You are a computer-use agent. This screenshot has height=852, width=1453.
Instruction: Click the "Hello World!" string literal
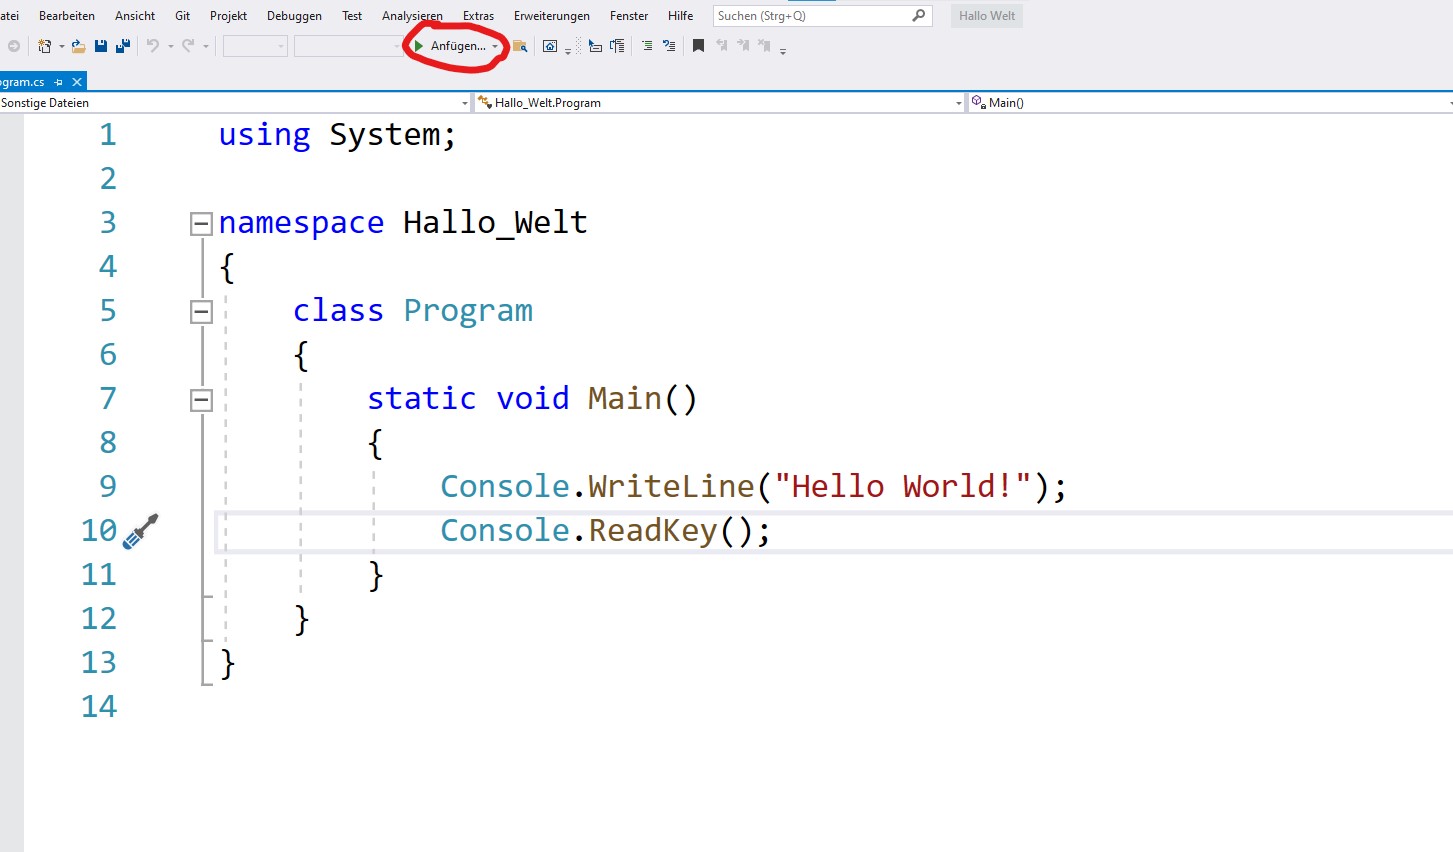[903, 486]
